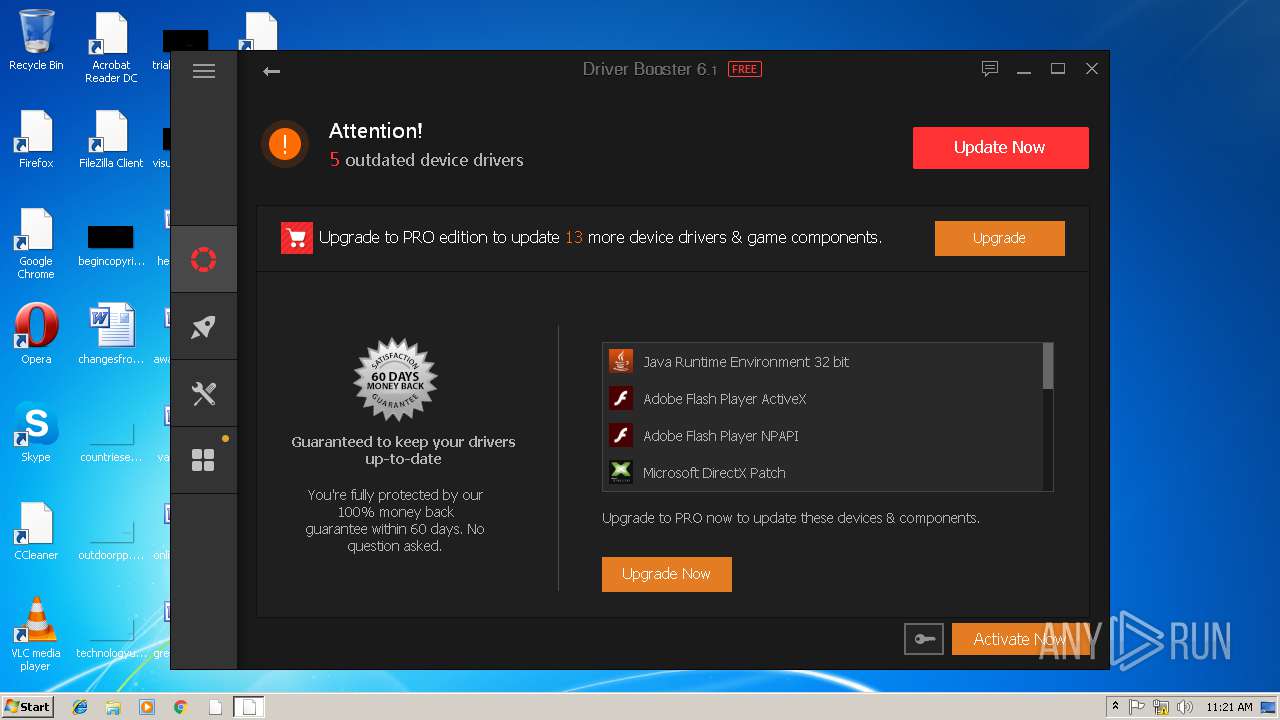Maximize the Driver Booster window
Image resolution: width=1280 pixels, height=720 pixels.
(x=1058, y=69)
